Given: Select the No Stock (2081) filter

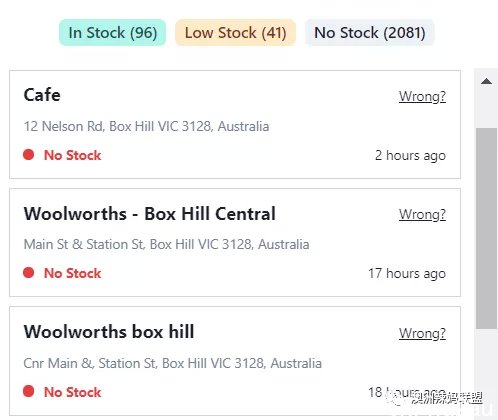Looking at the screenshot, I should tap(370, 33).
